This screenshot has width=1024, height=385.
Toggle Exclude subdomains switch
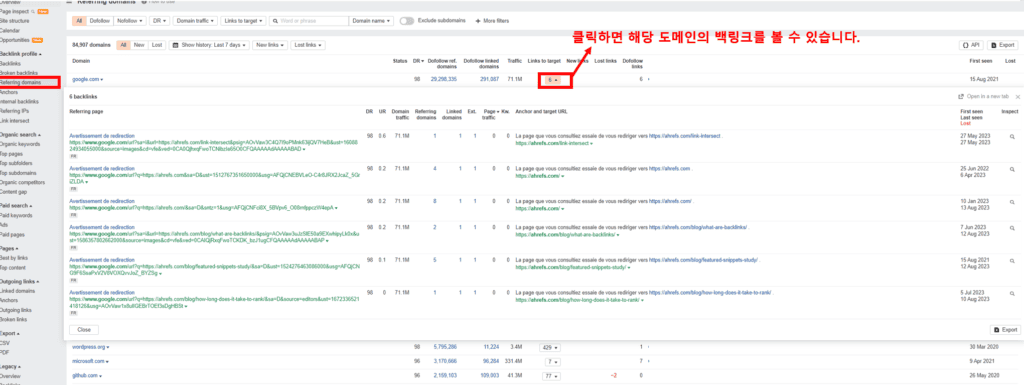(x=407, y=21)
